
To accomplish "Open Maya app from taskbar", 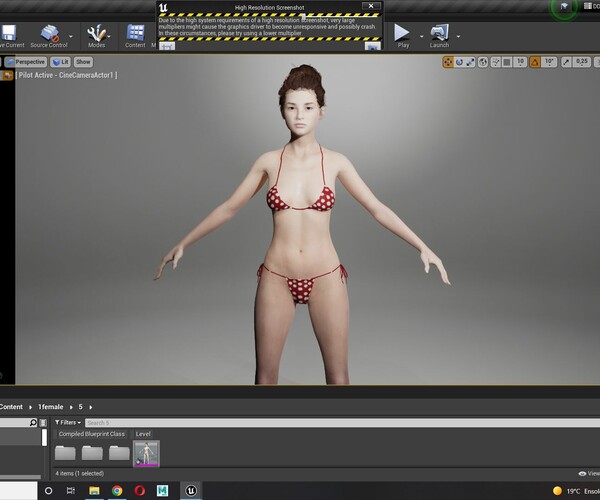I will [x=162, y=490].
